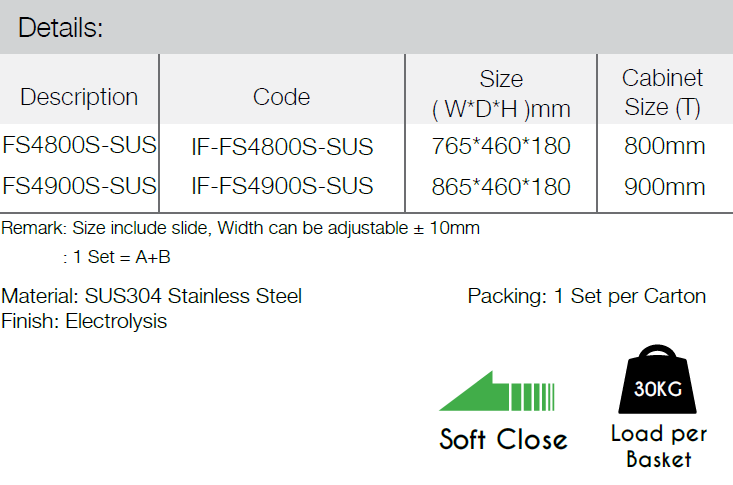This screenshot has height=485, width=733.
Task: Click the green Soft Close arrow icon
Action: pyautogui.click(x=497, y=391)
